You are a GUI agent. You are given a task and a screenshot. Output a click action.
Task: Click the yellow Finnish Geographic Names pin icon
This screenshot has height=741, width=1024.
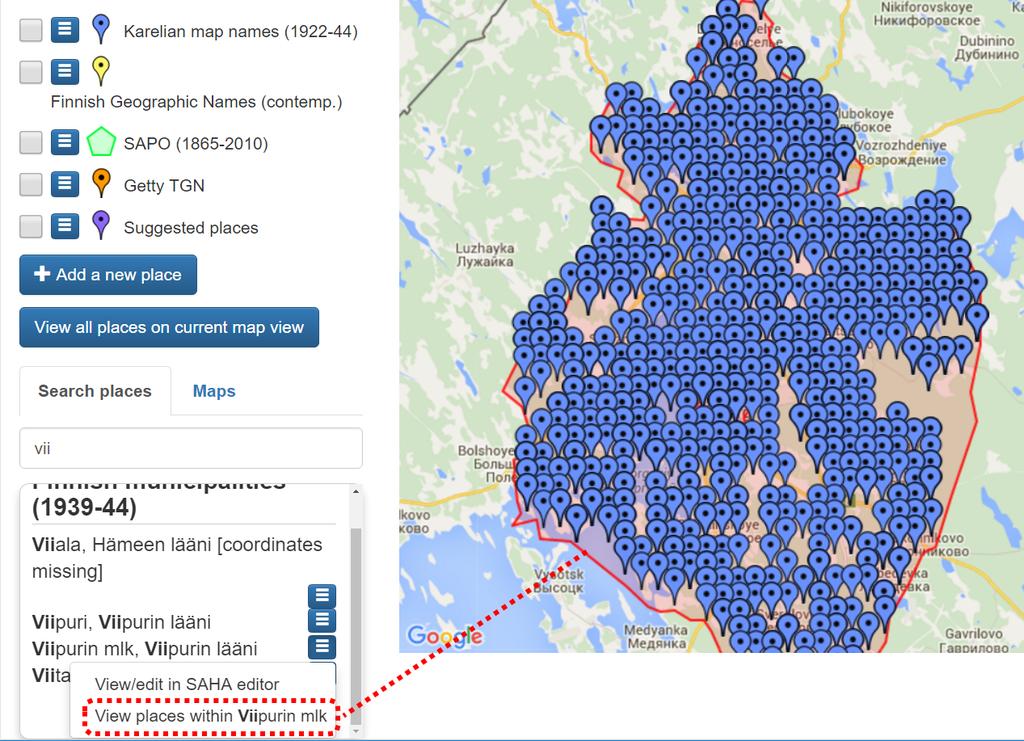tap(101, 71)
